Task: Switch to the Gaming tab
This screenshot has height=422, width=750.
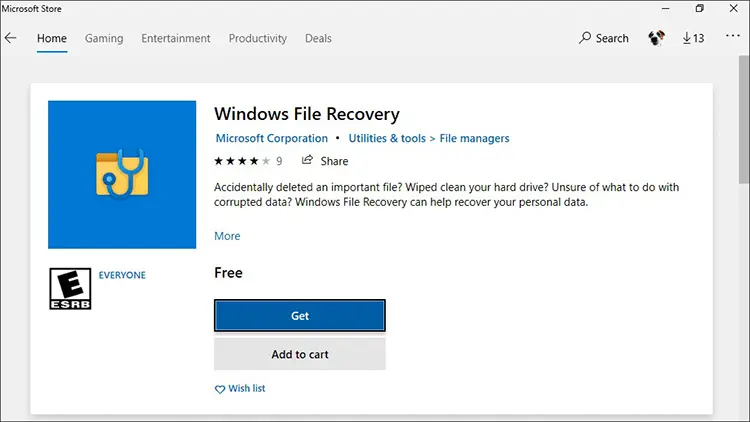Action: (x=104, y=38)
